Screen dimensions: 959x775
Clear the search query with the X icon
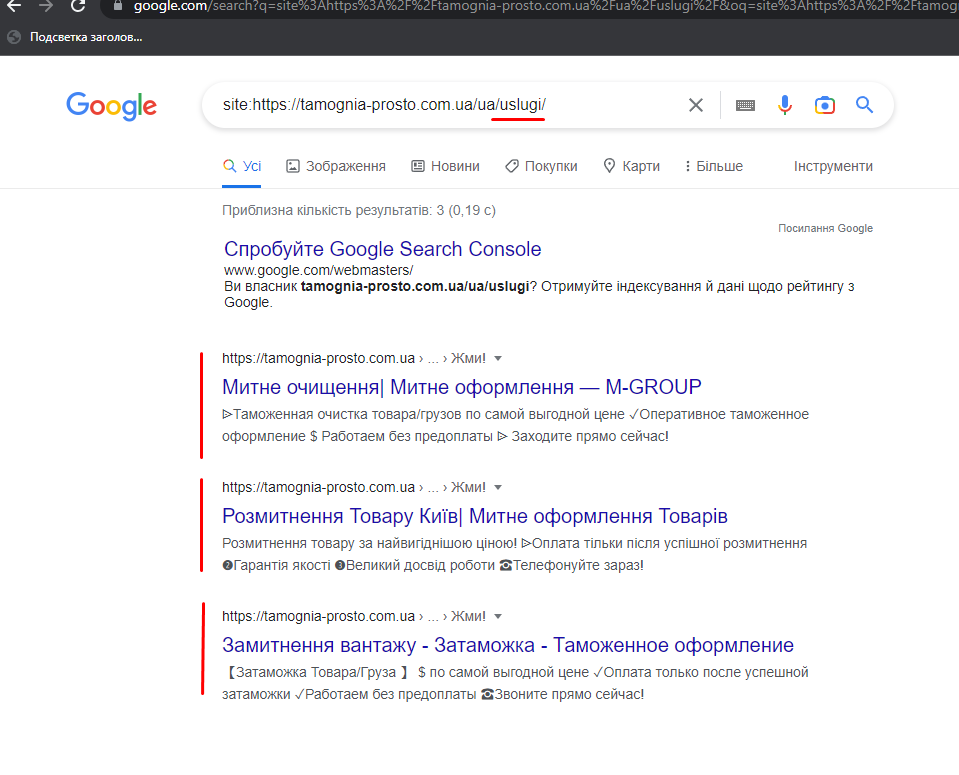point(695,105)
